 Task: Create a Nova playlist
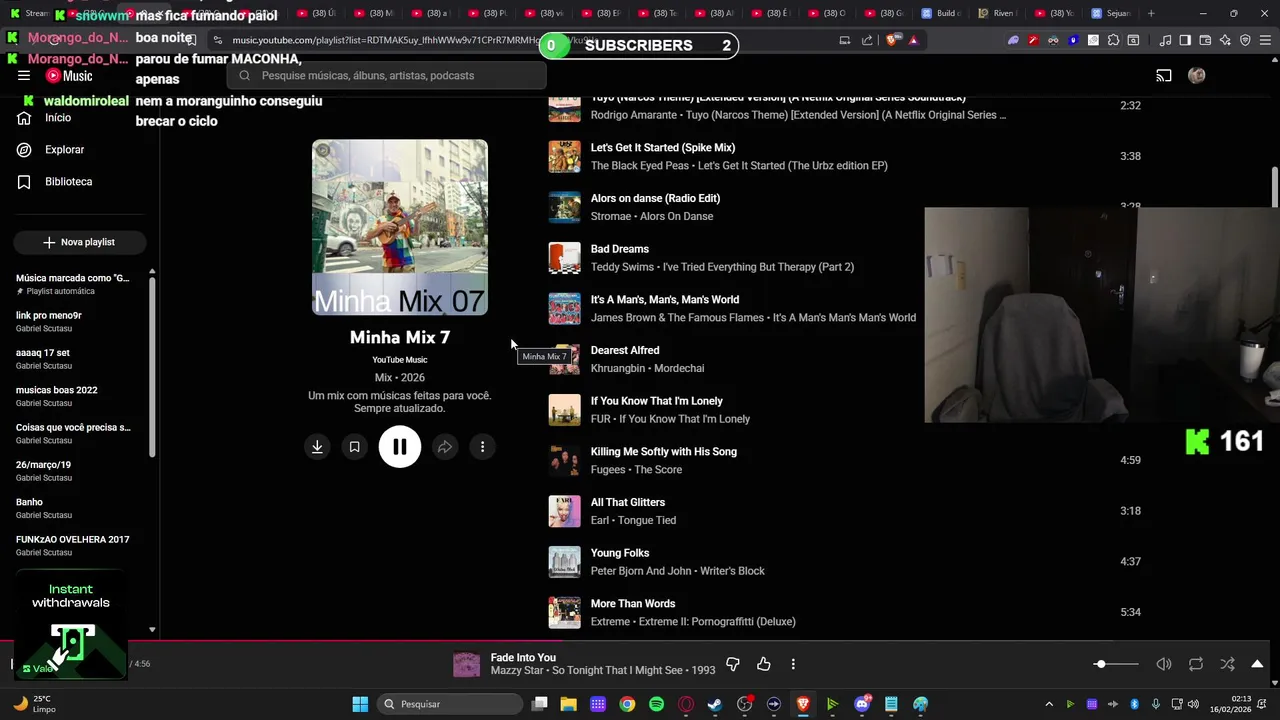[x=80, y=242]
